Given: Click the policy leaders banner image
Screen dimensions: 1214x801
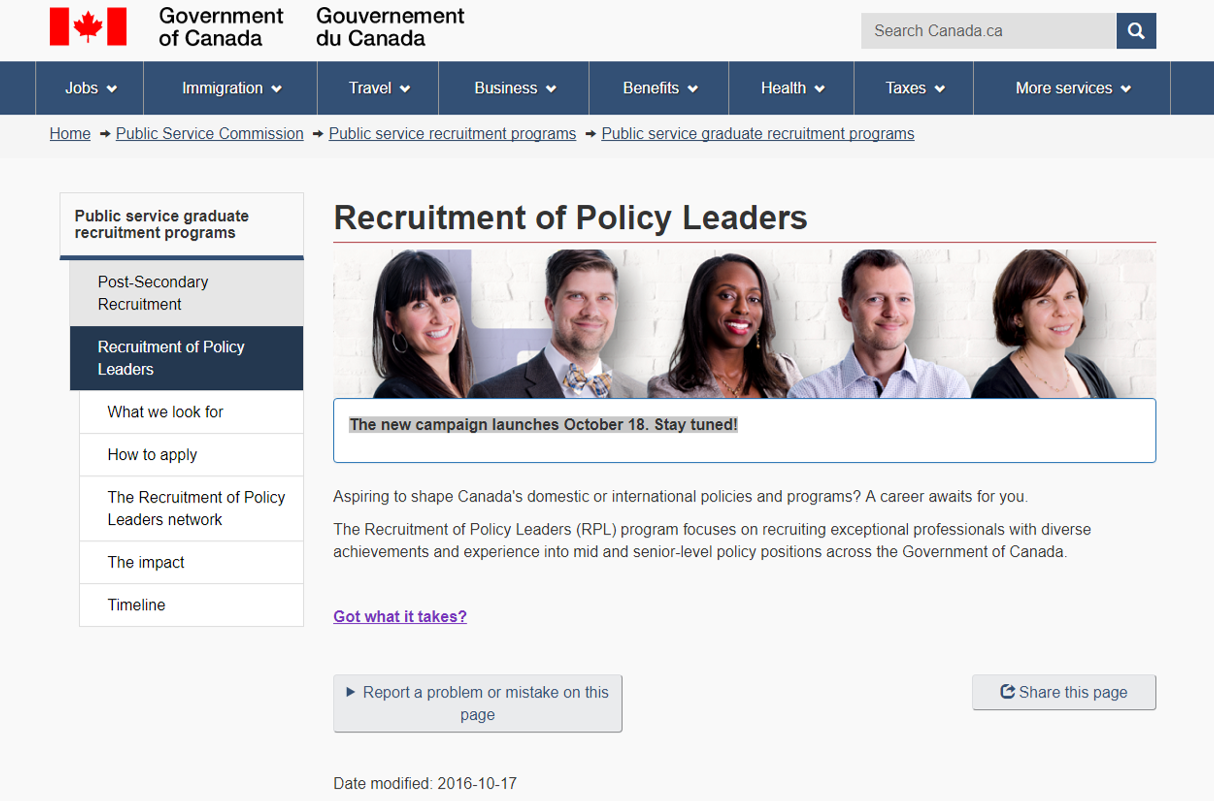Looking at the screenshot, I should pyautogui.click(x=744, y=323).
